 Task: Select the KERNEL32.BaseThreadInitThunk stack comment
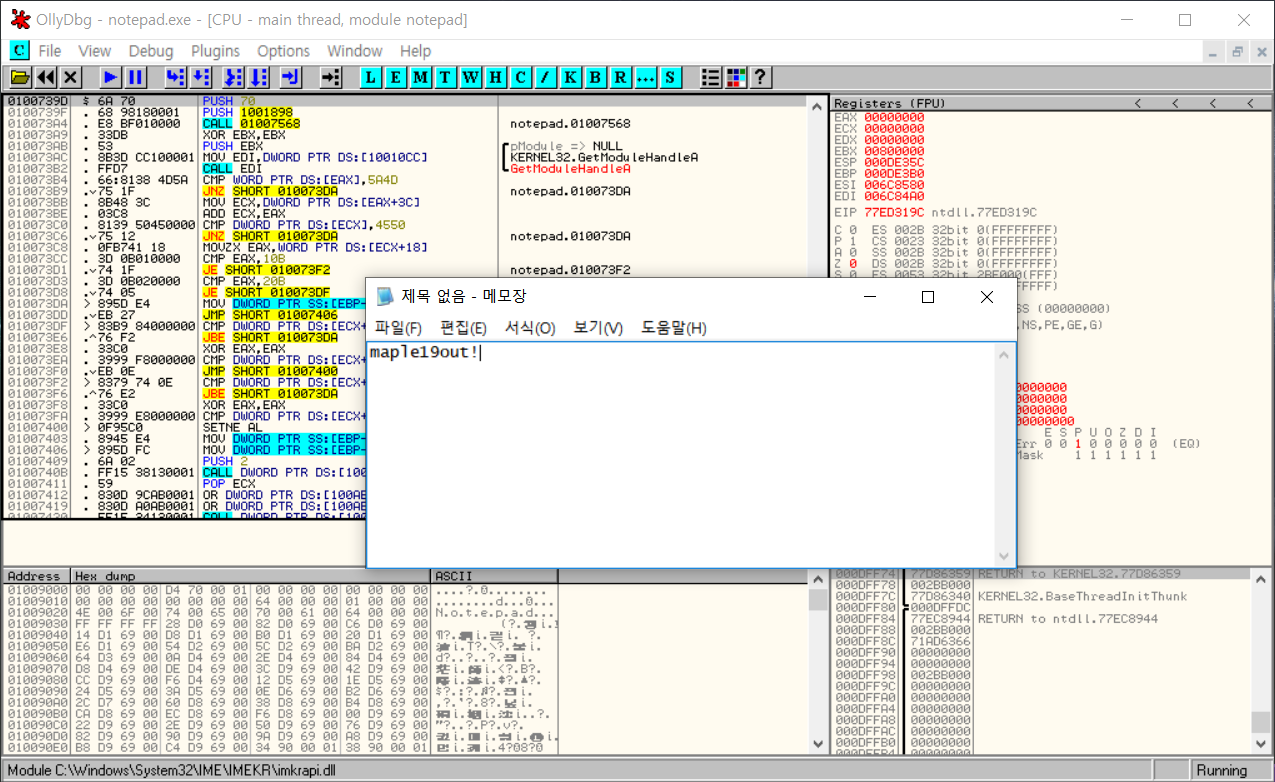tap(1082, 596)
